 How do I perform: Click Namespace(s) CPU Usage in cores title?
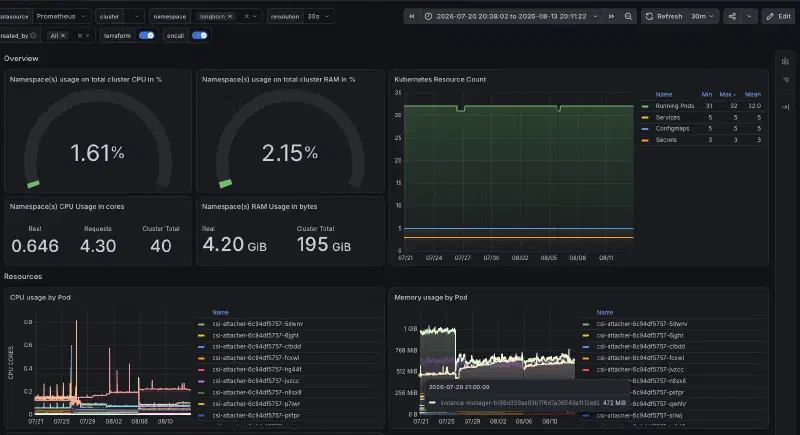point(67,207)
